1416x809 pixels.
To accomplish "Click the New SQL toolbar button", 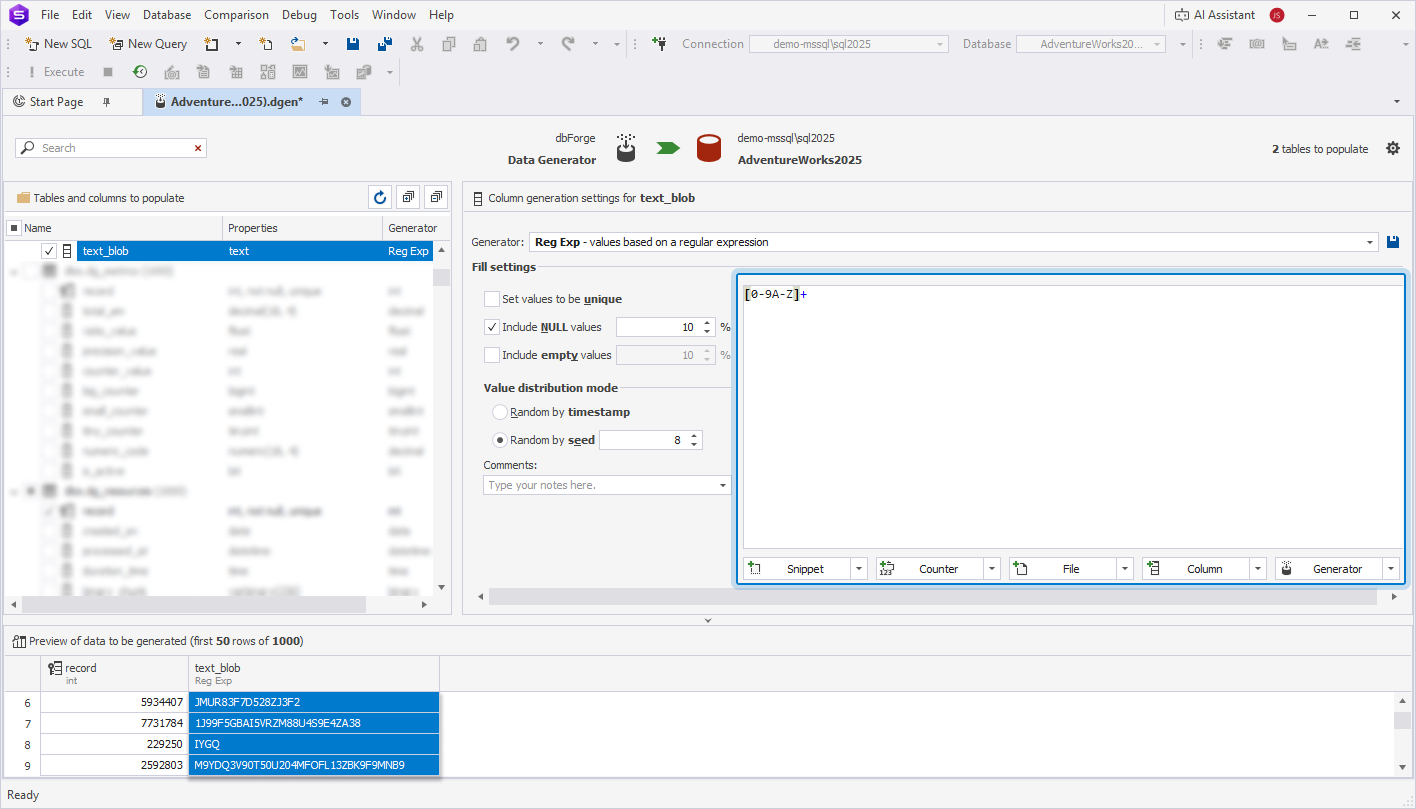I will pos(58,44).
